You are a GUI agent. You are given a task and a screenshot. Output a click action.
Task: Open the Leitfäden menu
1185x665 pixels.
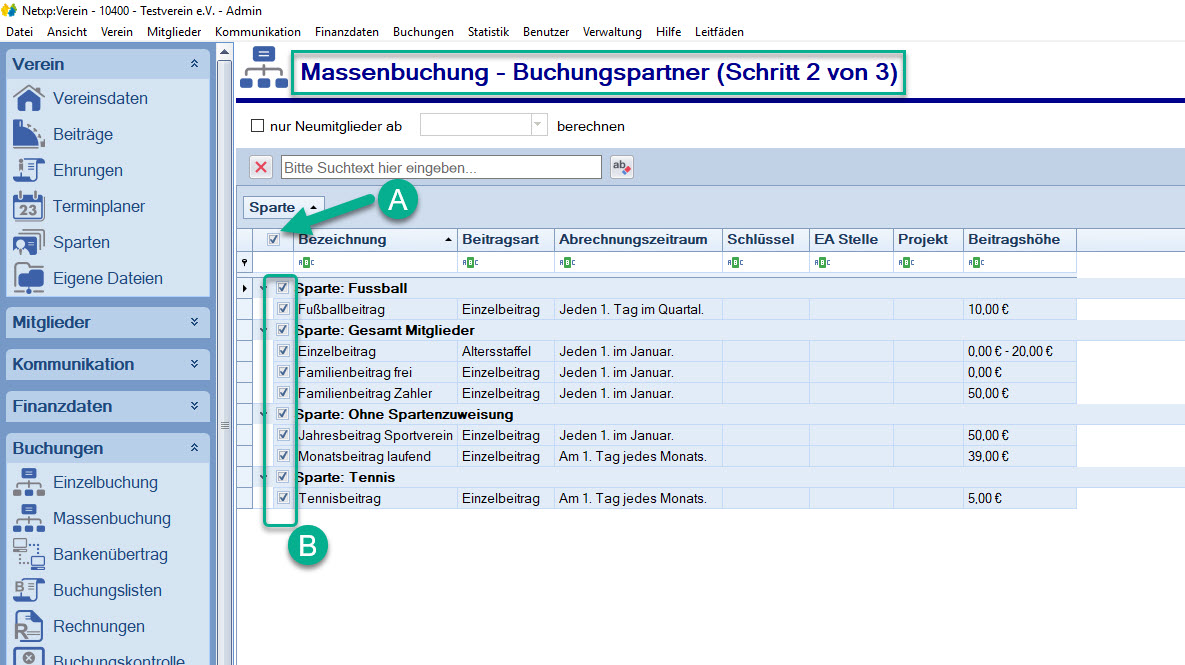pos(719,32)
